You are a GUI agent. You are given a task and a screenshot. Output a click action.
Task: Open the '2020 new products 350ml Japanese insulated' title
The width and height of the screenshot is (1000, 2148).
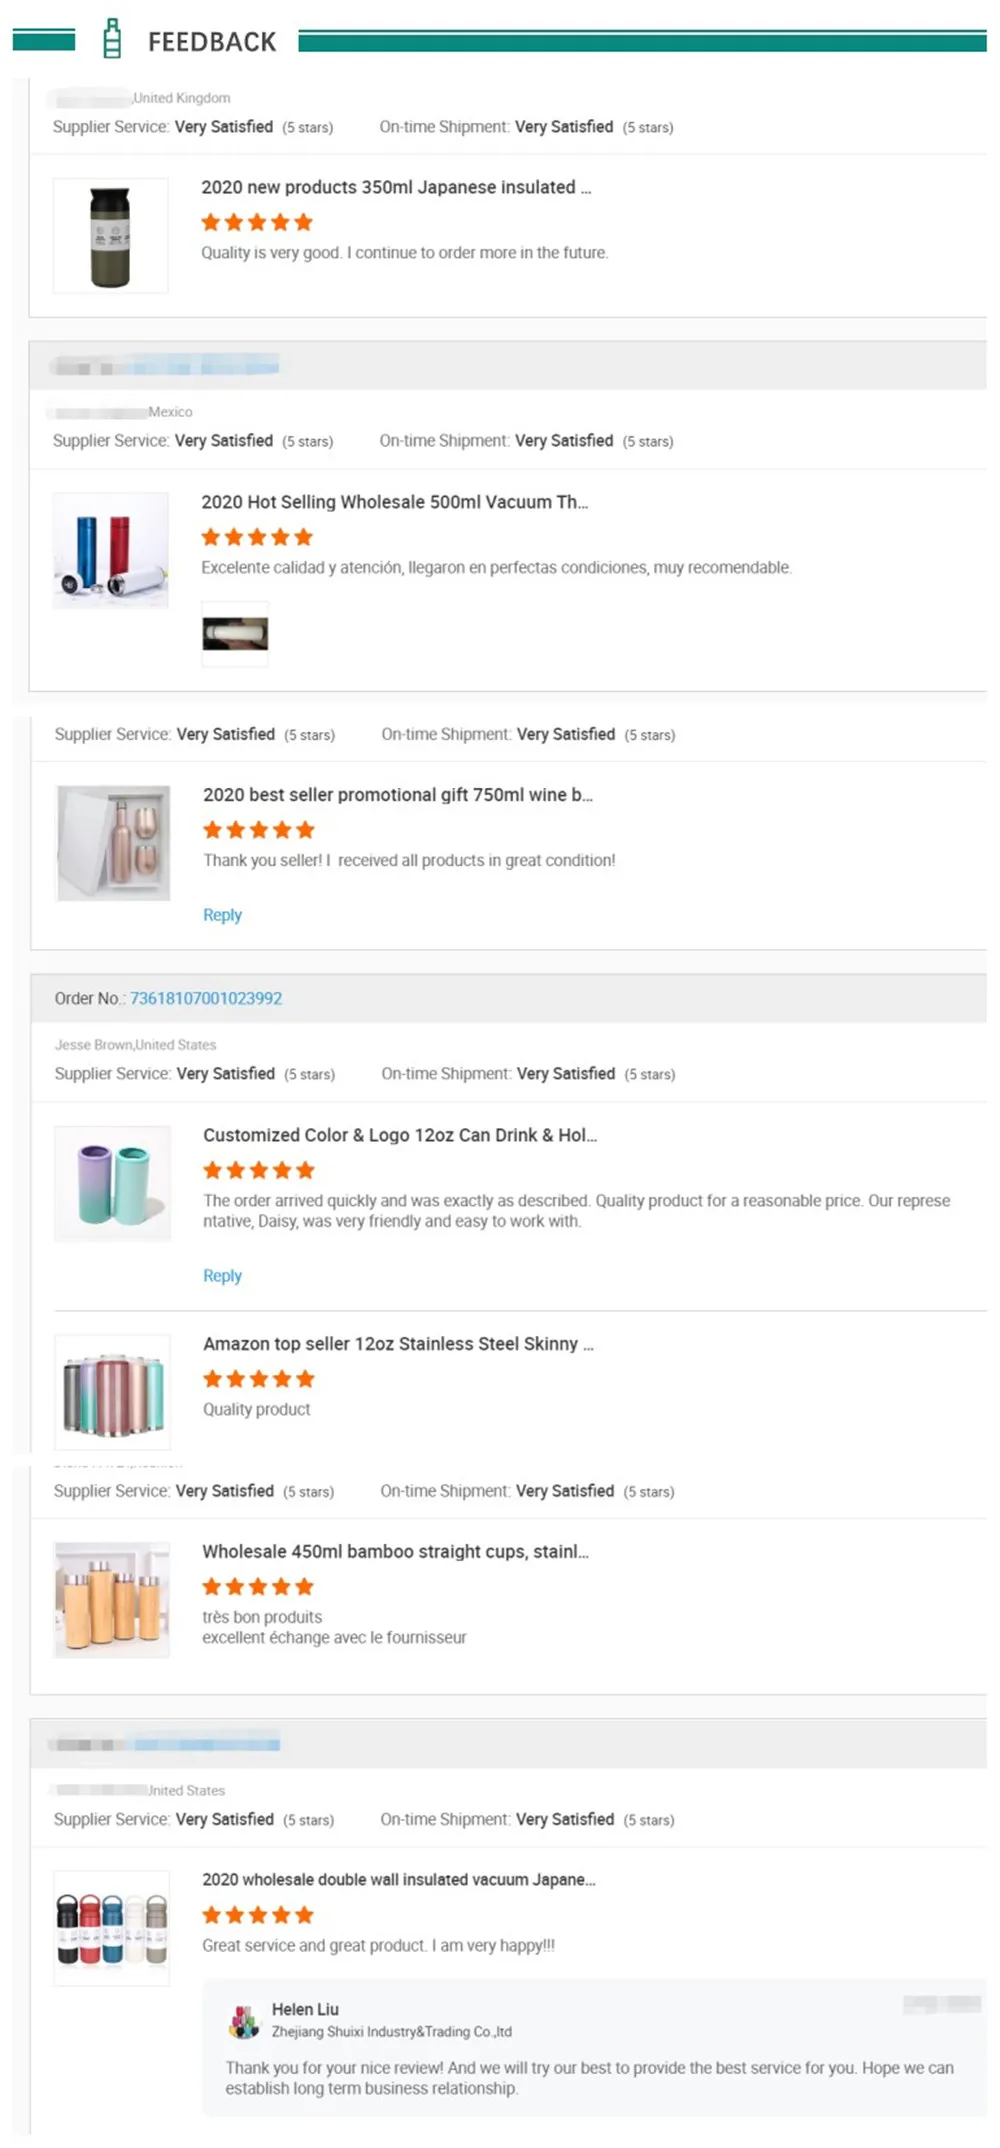pyautogui.click(x=396, y=187)
